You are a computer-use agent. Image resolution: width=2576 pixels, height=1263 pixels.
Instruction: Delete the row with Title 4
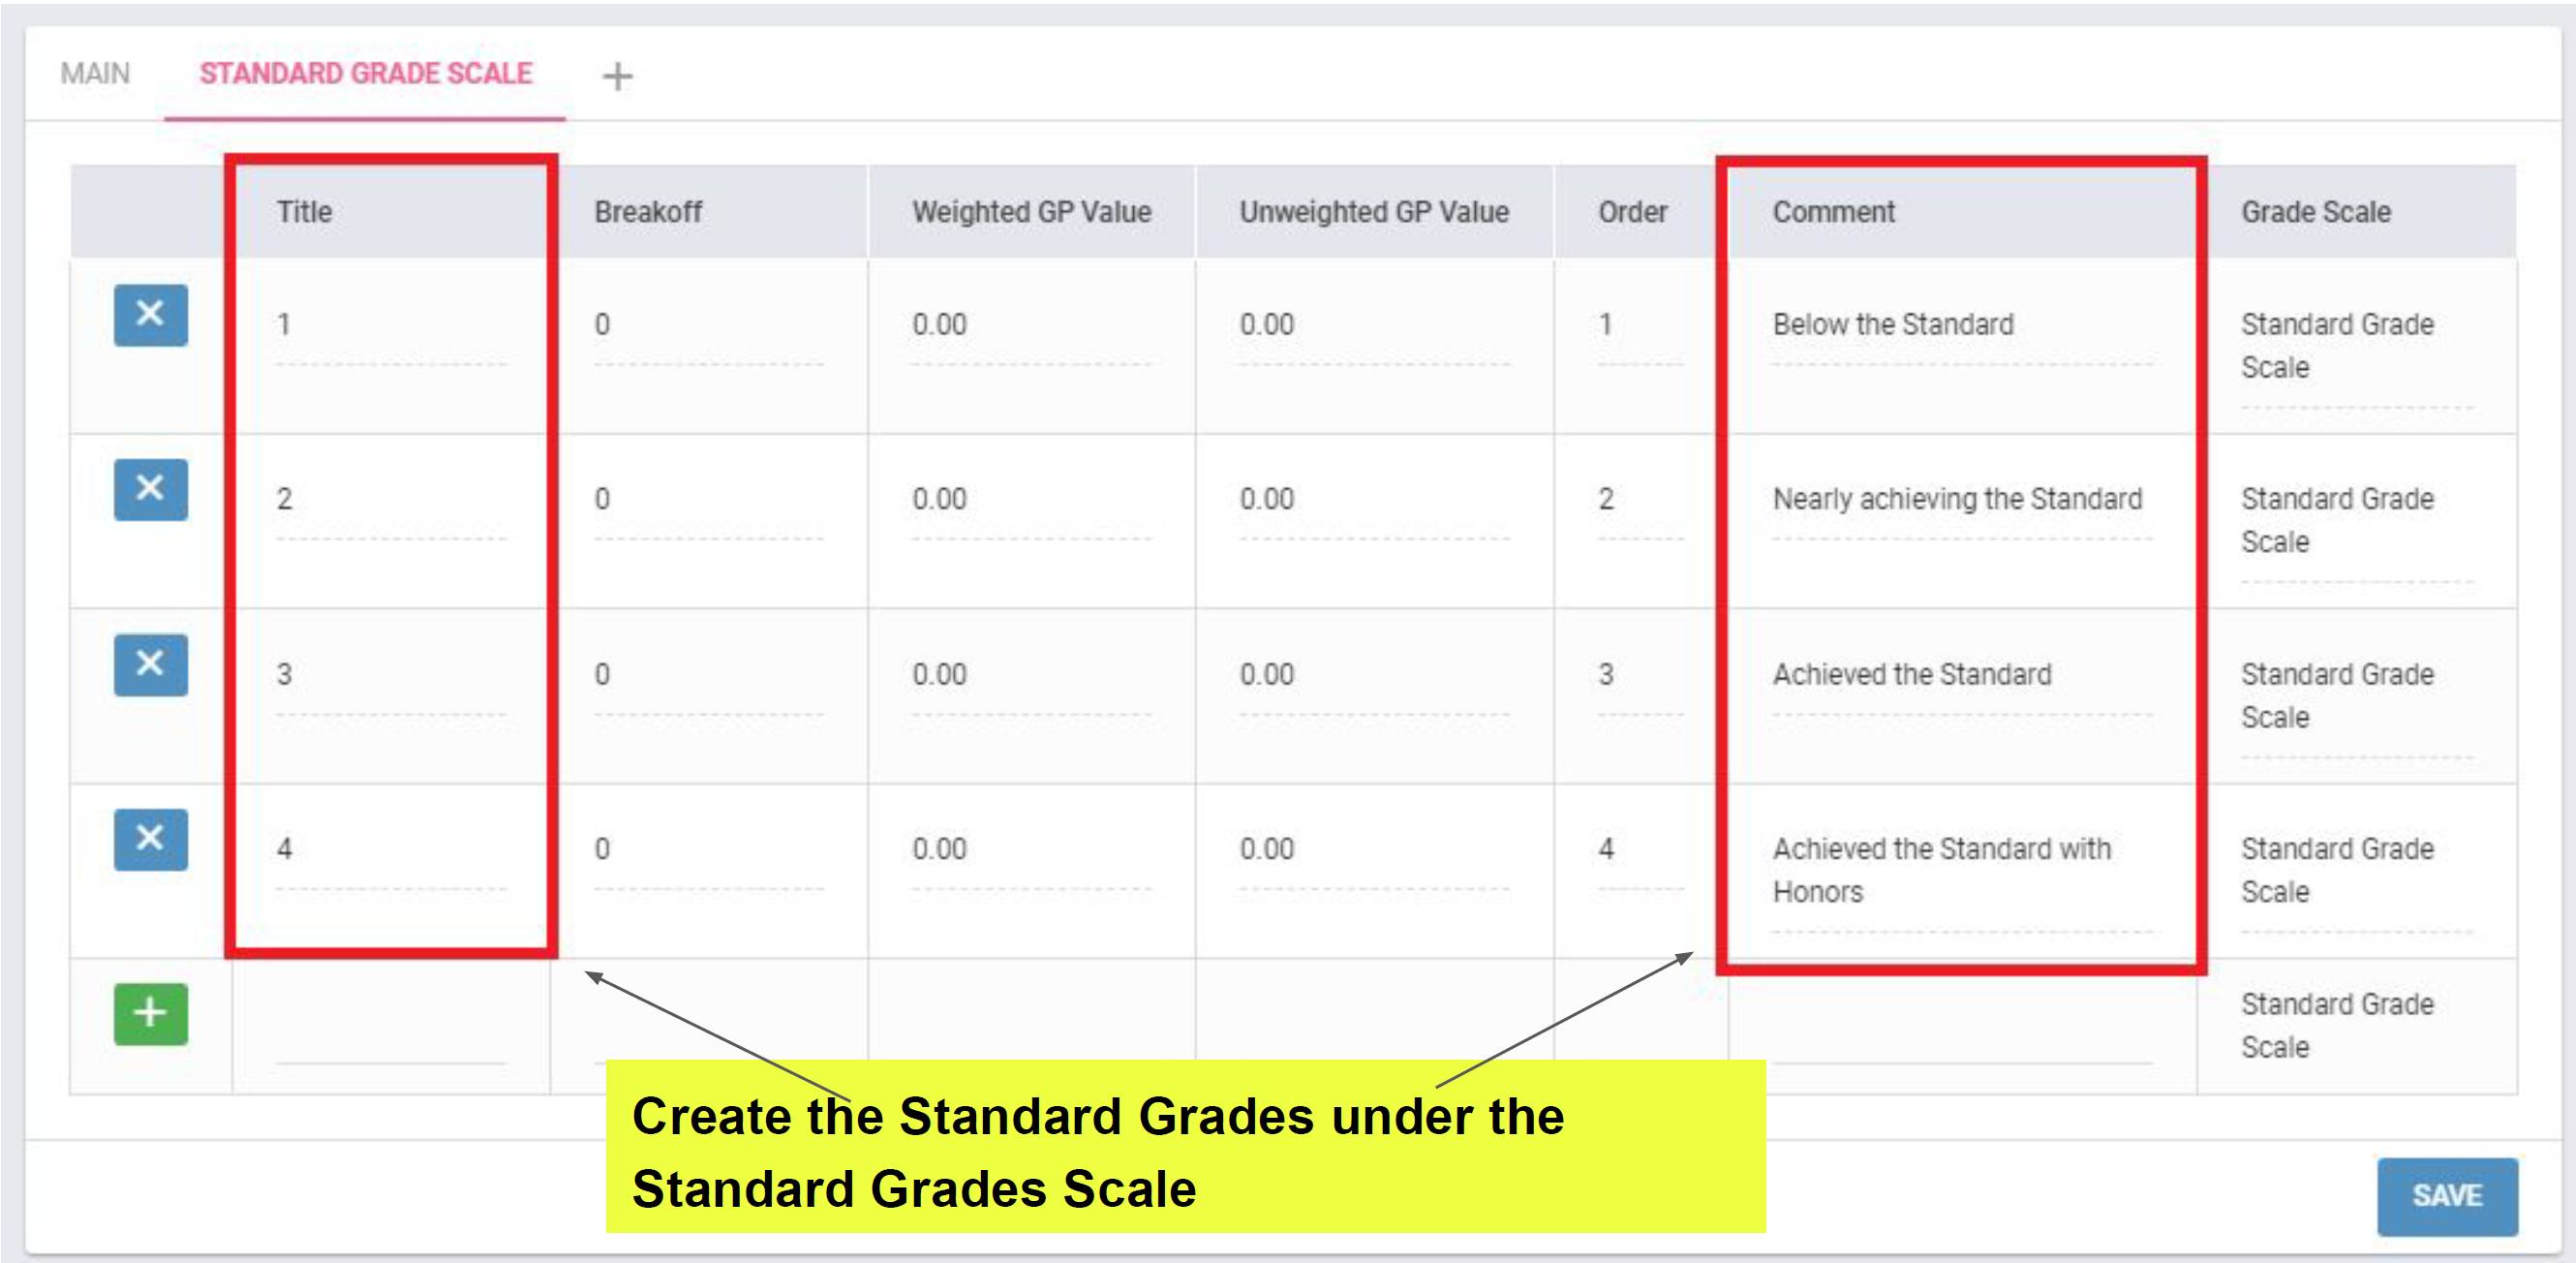click(150, 839)
